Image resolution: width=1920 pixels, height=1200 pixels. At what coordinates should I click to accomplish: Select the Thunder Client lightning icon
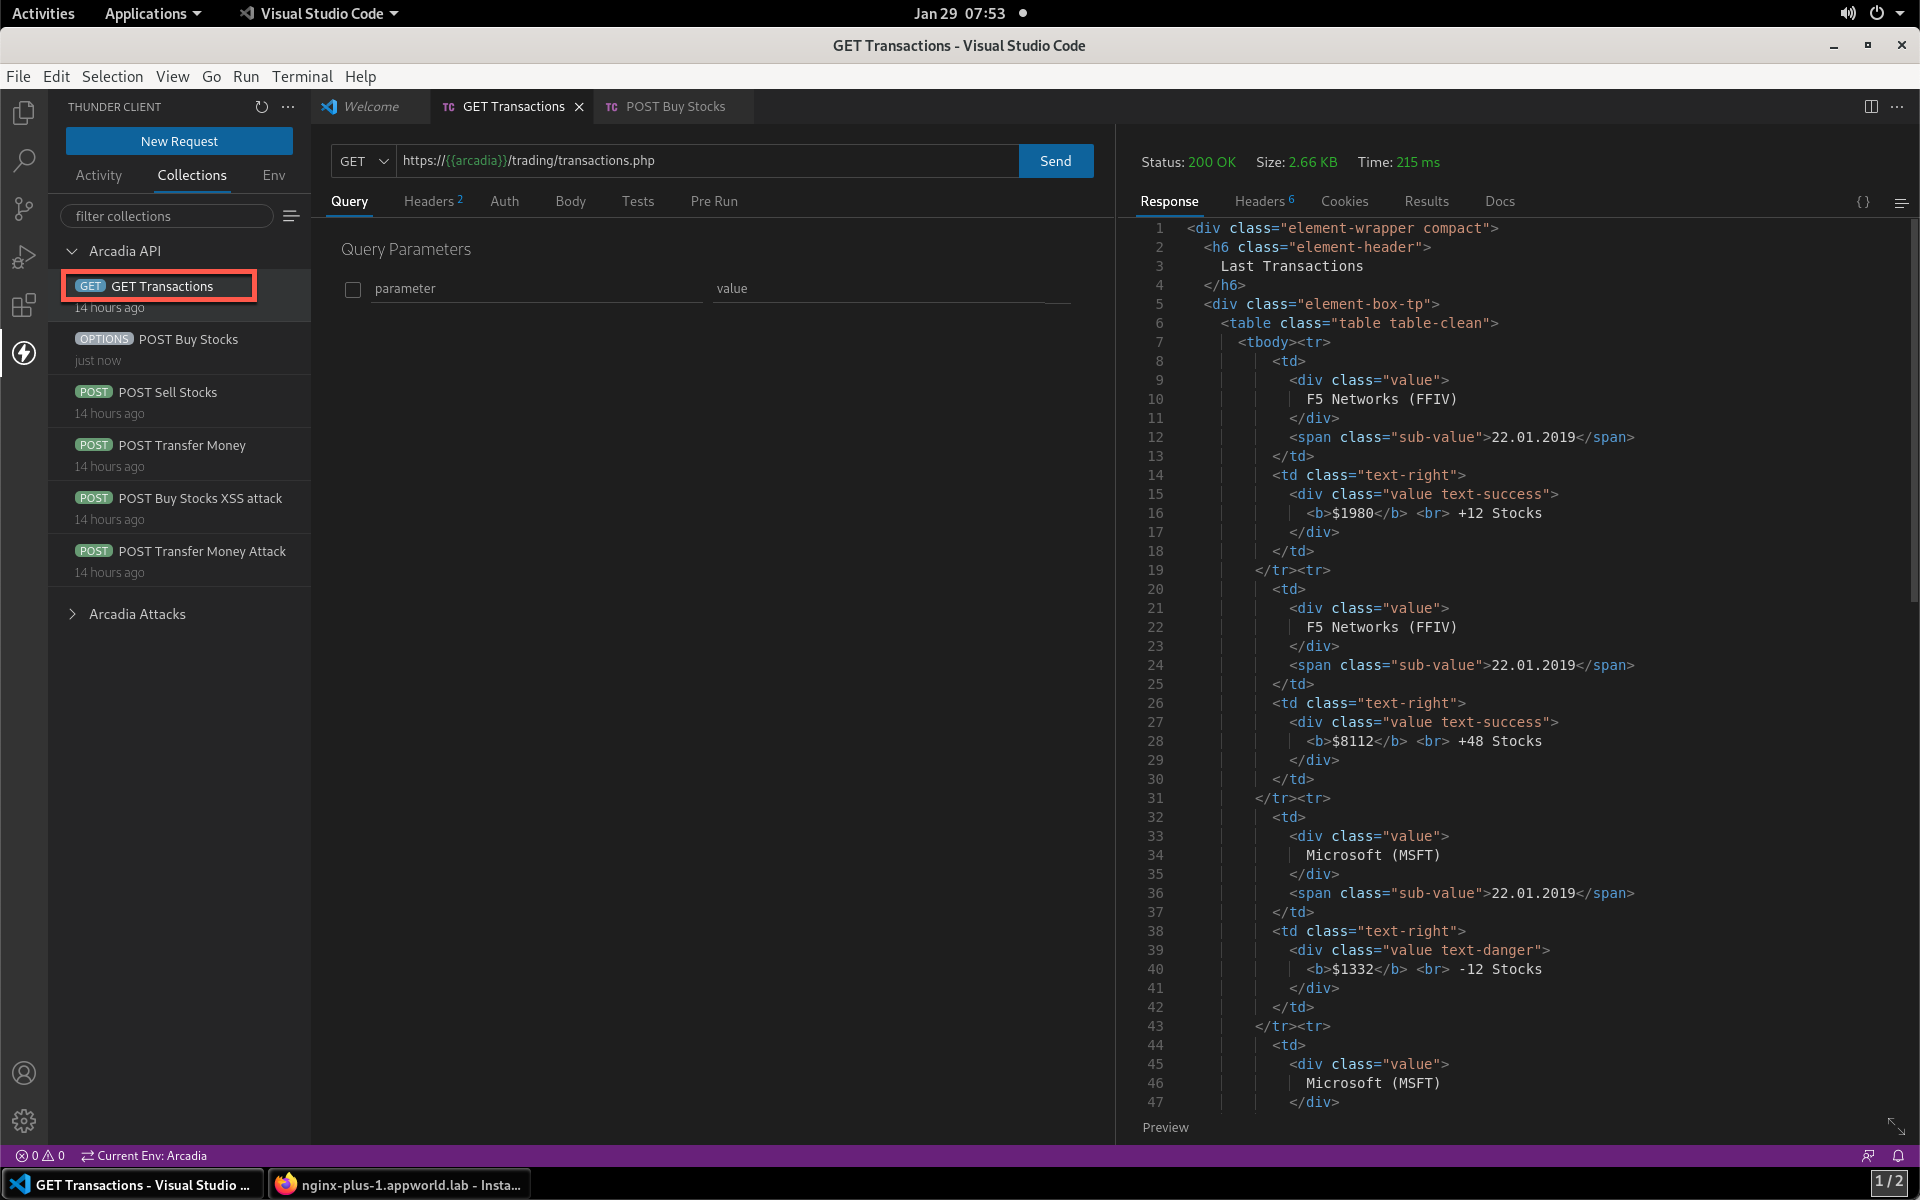pos(24,353)
